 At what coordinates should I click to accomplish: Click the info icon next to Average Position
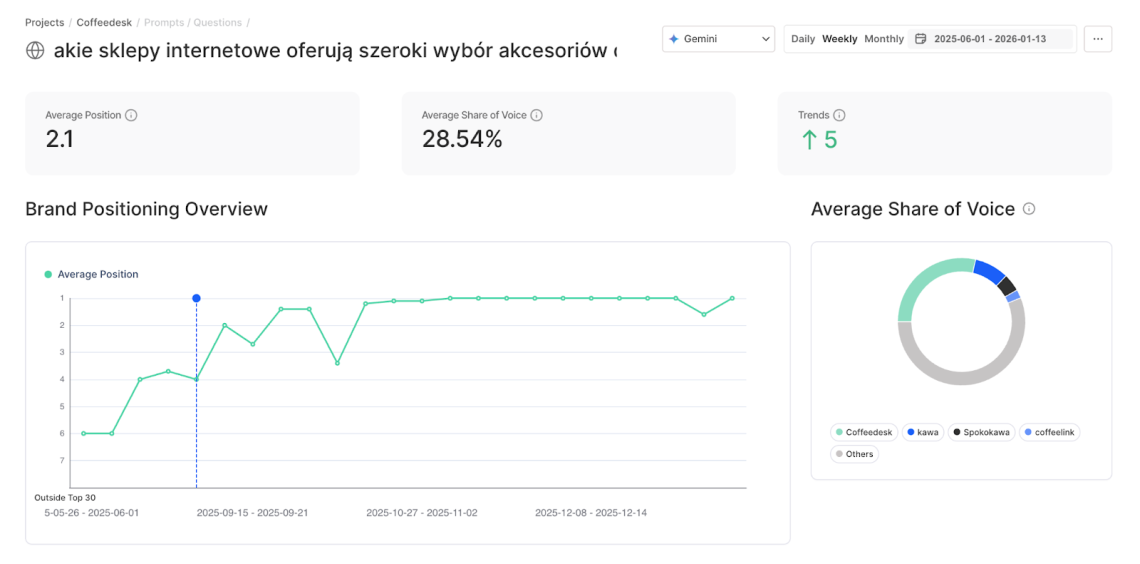(131, 115)
